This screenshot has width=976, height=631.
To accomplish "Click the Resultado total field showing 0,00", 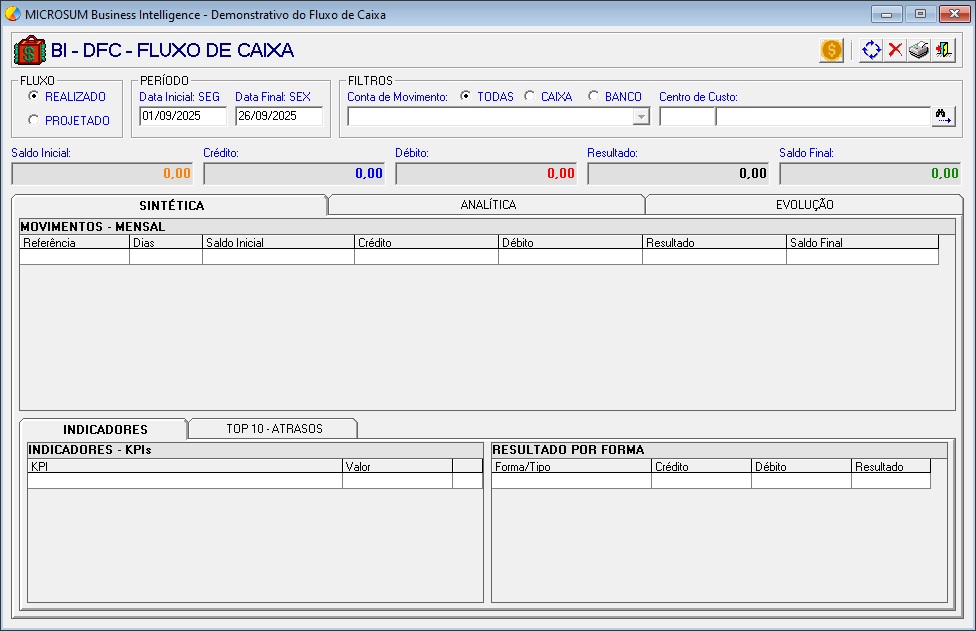I will click(678, 174).
